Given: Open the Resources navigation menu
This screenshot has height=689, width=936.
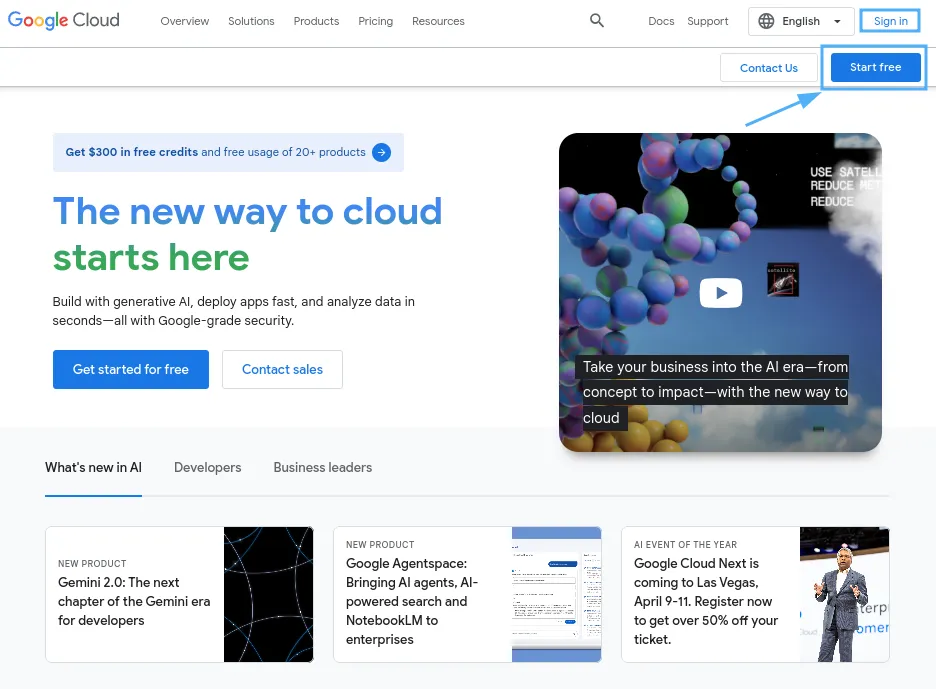Looking at the screenshot, I should point(438,21).
